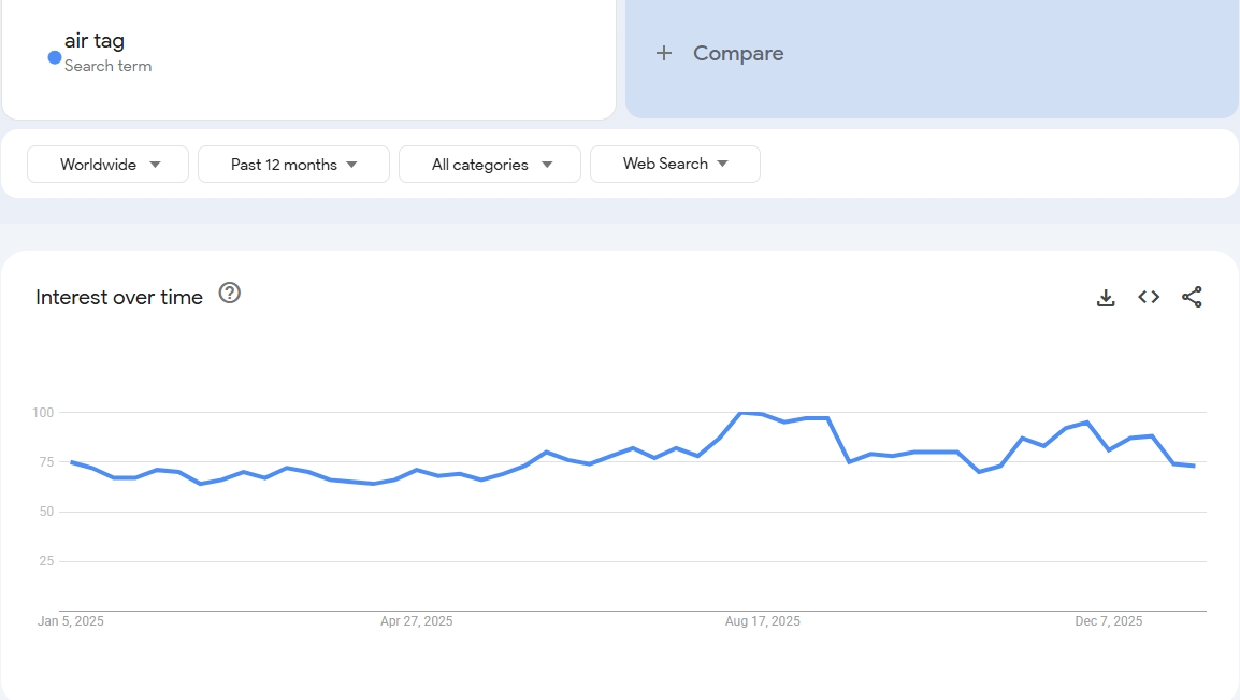Edit the air tag search term
The image size is (1240, 700).
click(95, 41)
